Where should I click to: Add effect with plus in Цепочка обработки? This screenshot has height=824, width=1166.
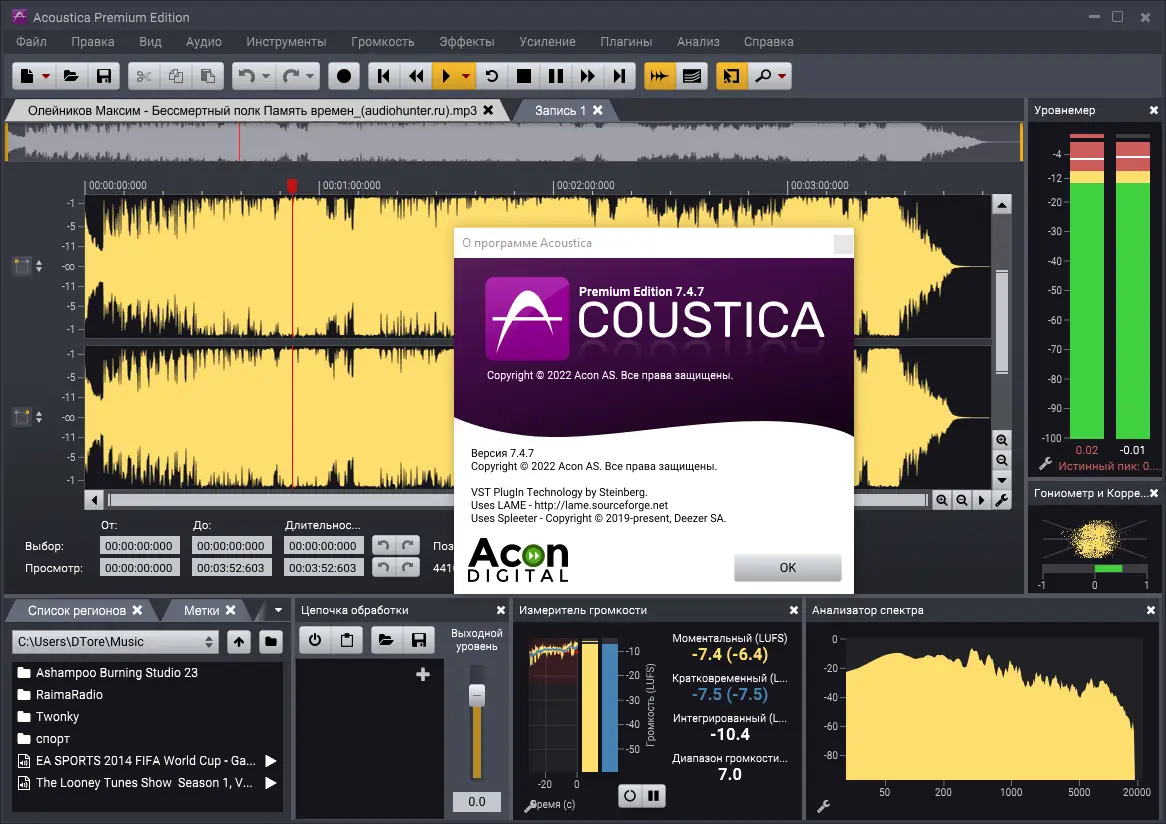(423, 675)
